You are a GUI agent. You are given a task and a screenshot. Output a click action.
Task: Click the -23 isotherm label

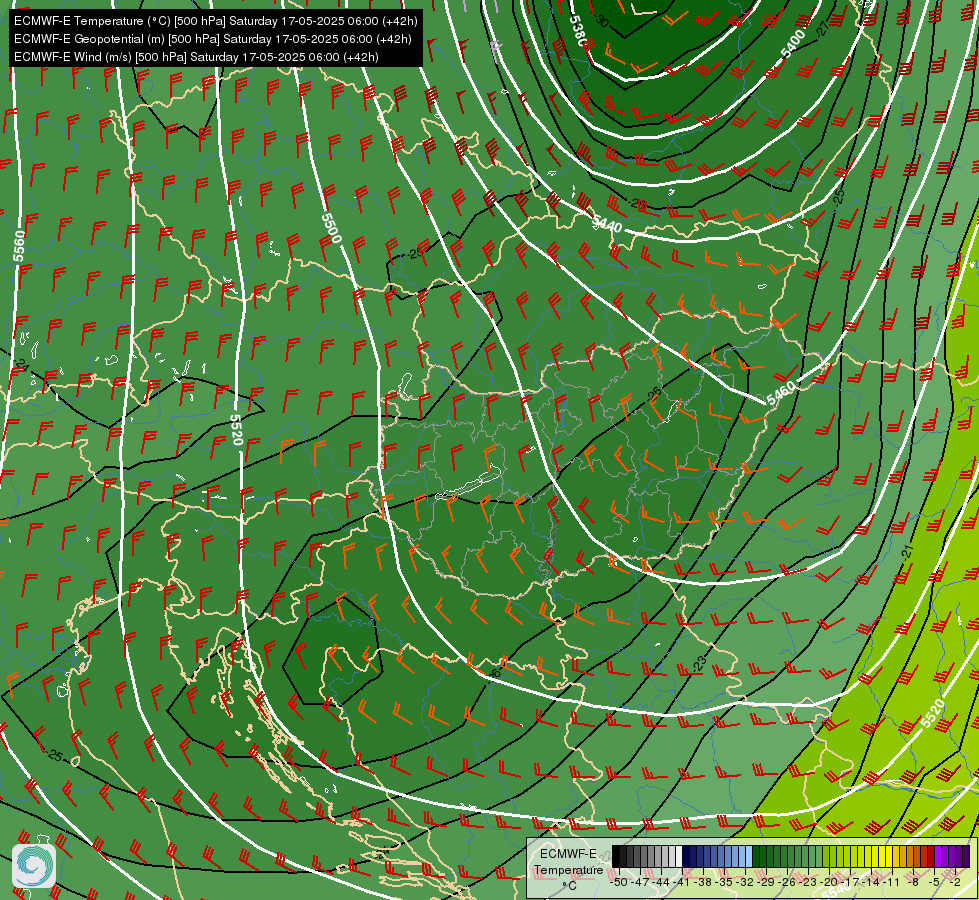coord(700,663)
